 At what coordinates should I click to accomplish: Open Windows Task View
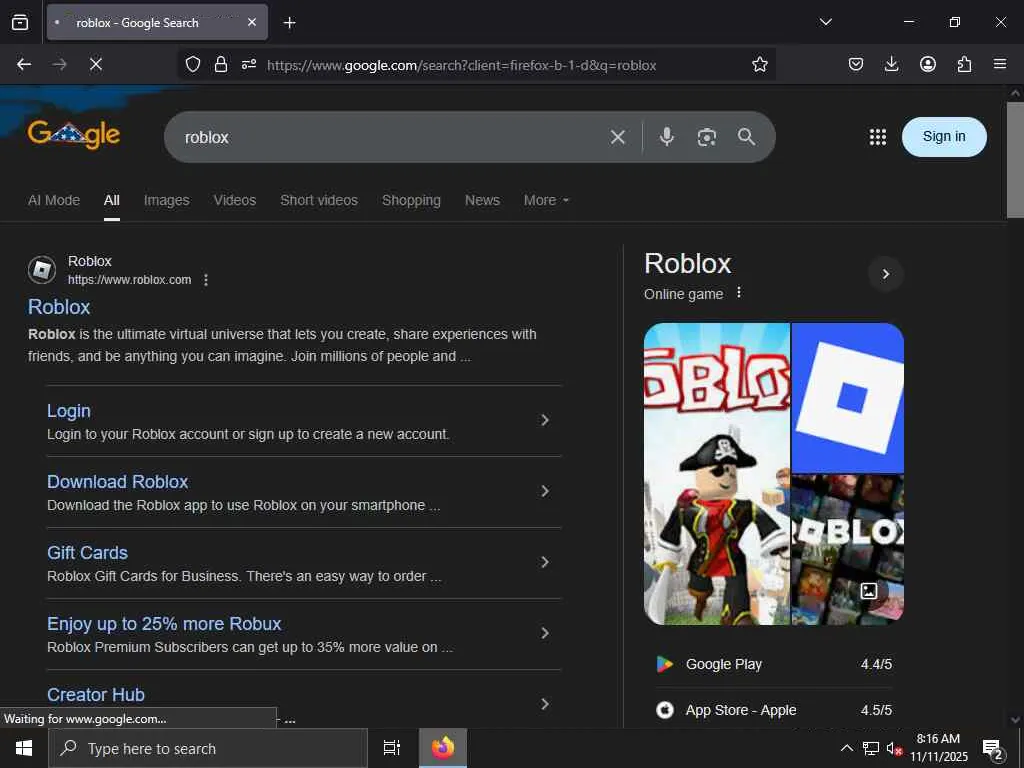click(391, 748)
